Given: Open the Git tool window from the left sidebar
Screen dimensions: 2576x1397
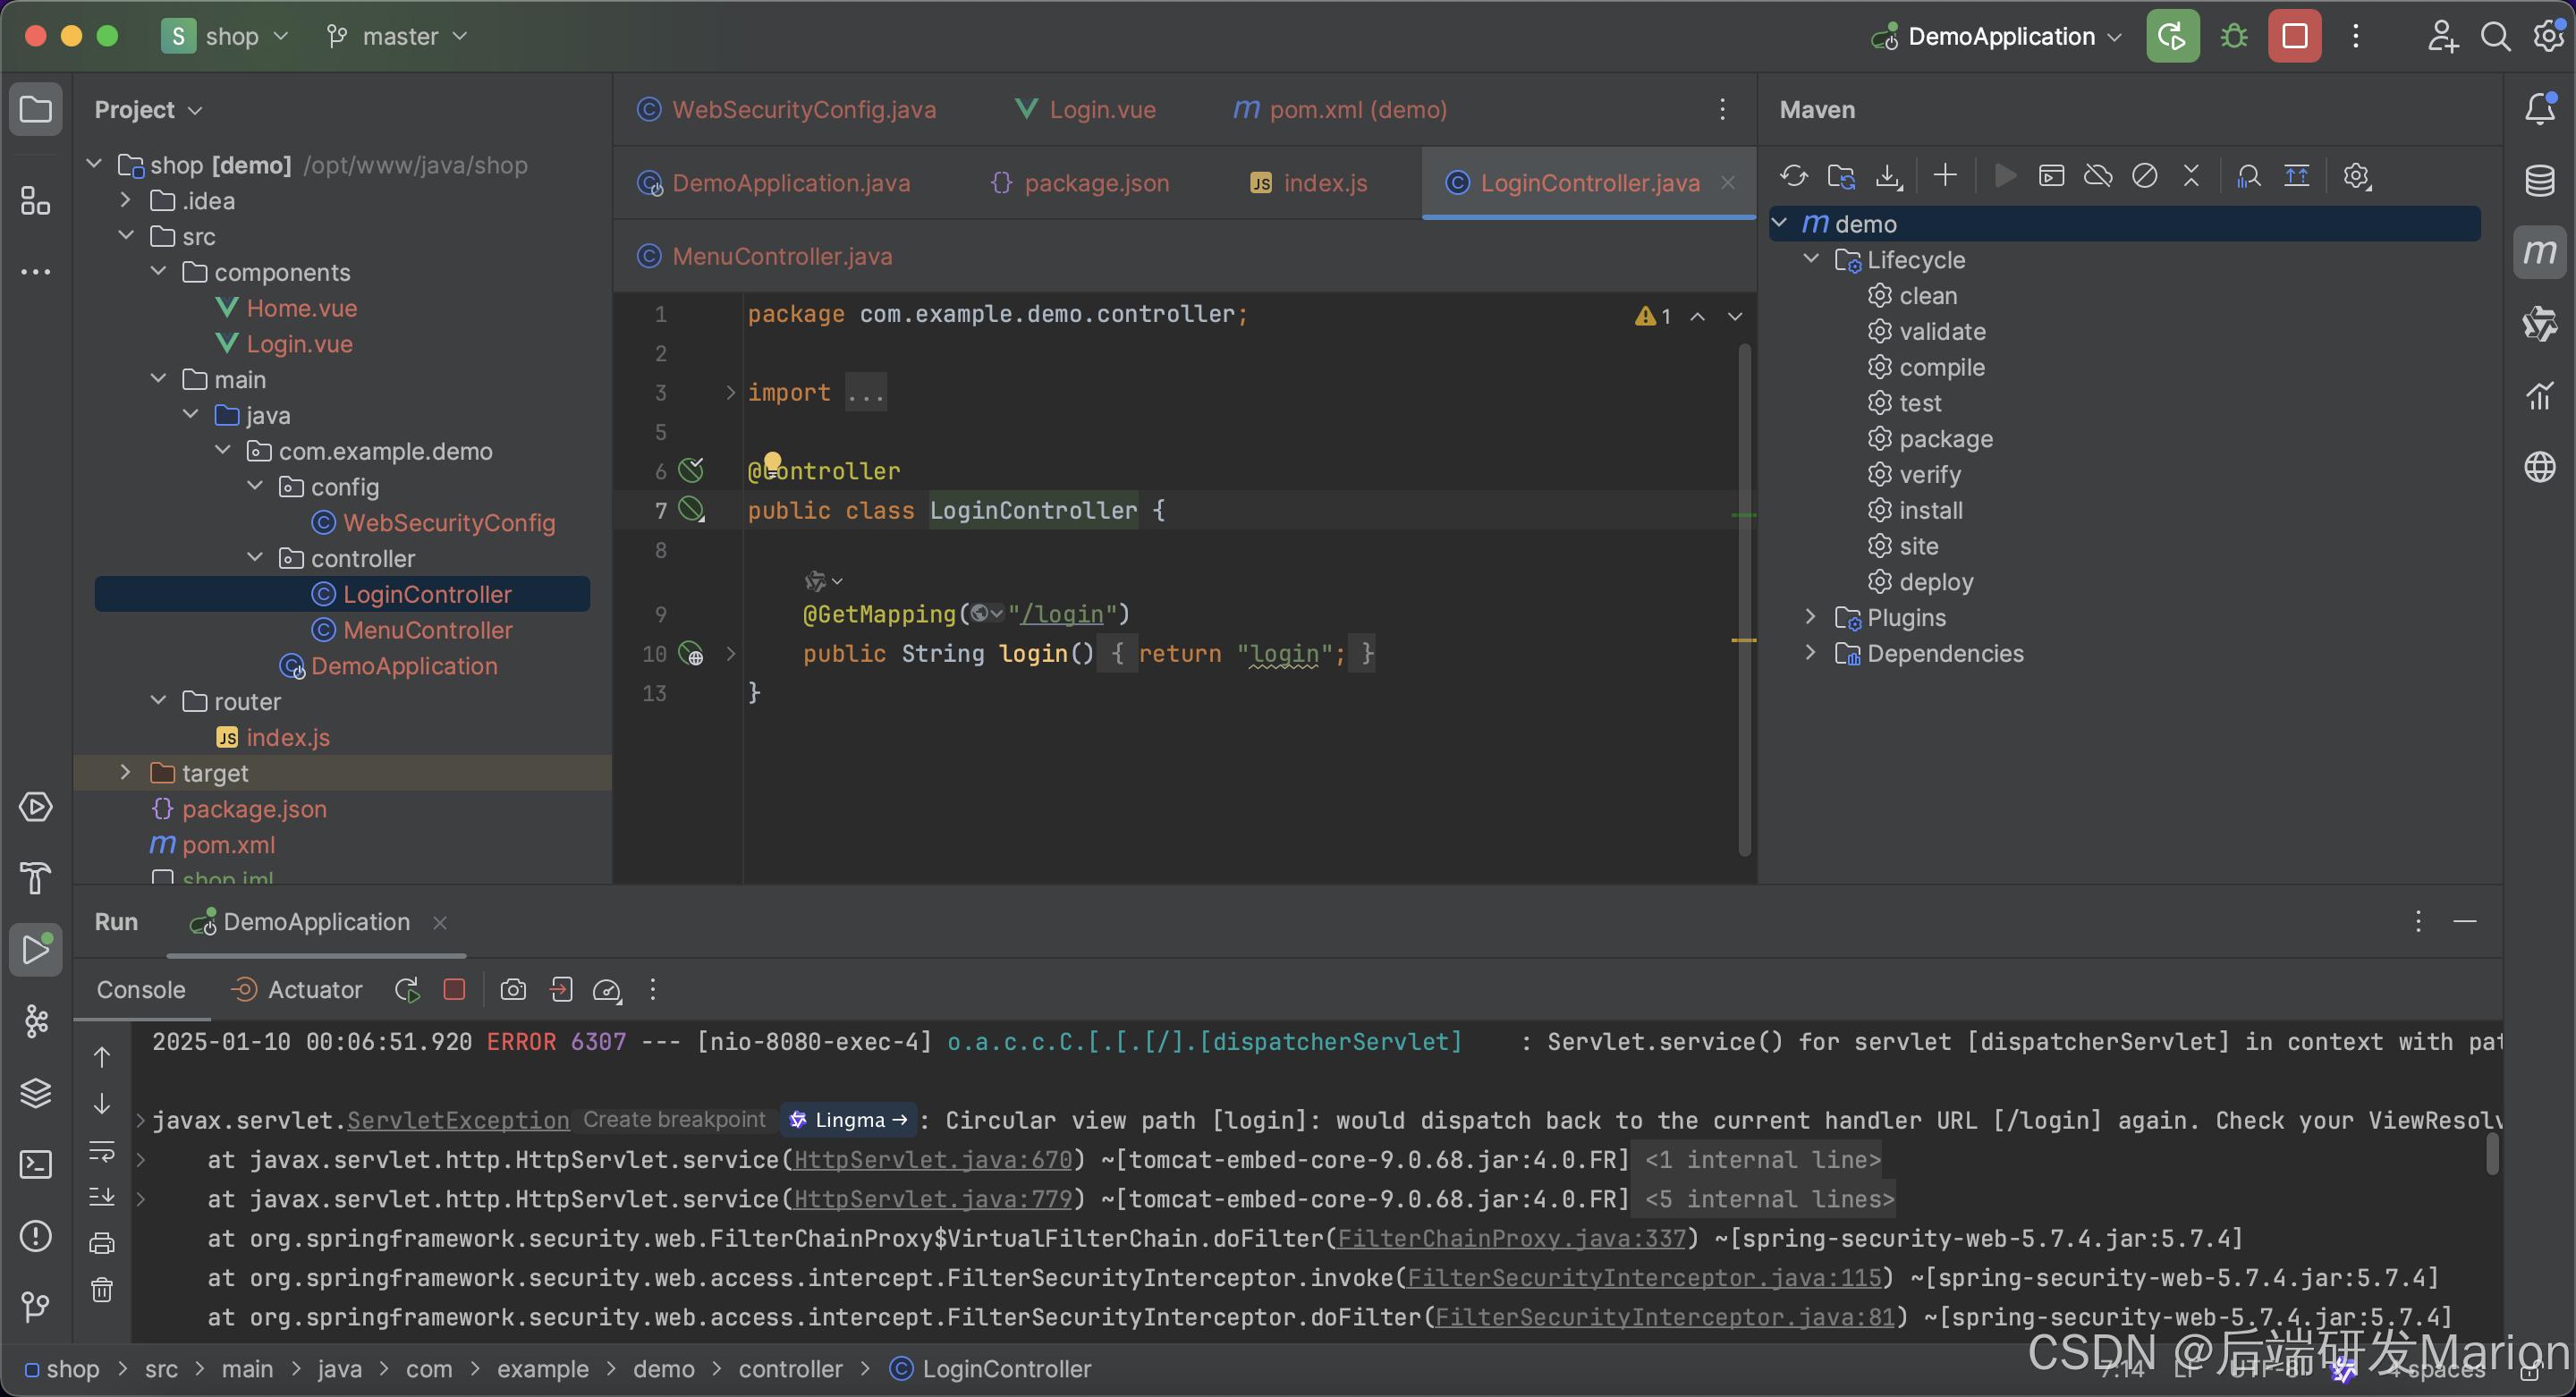Looking at the screenshot, I should click(36, 1306).
